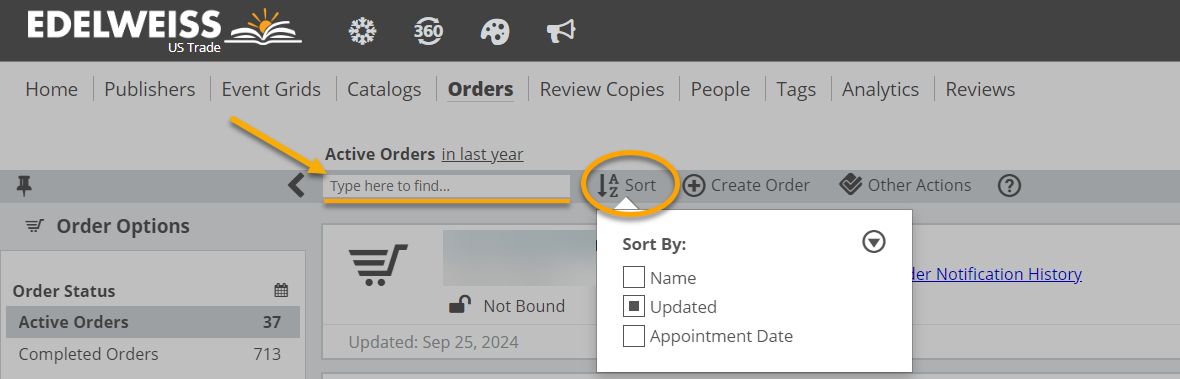Check the Name sort checkbox
This screenshot has width=1180, height=379.
(x=634, y=277)
